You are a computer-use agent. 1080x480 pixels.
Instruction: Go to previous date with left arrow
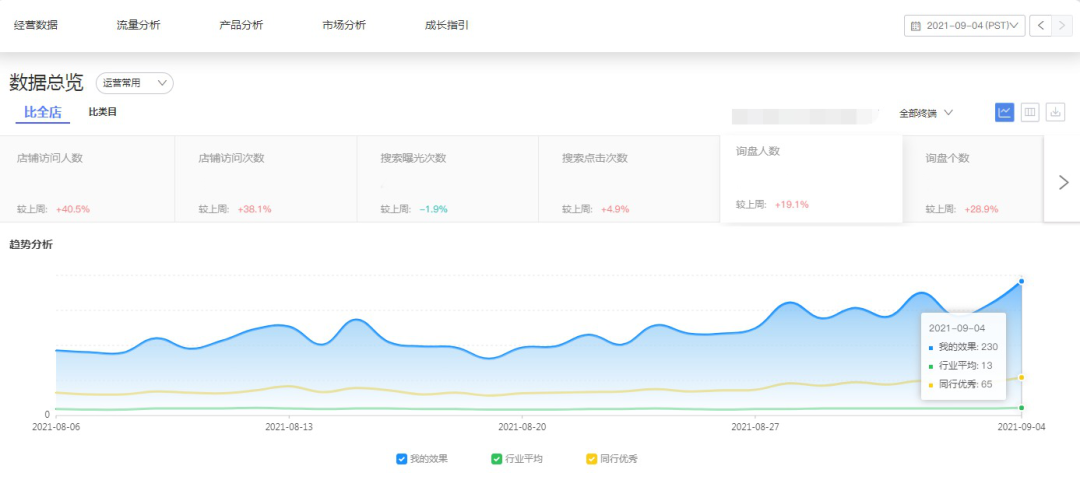pyautogui.click(x=1040, y=26)
